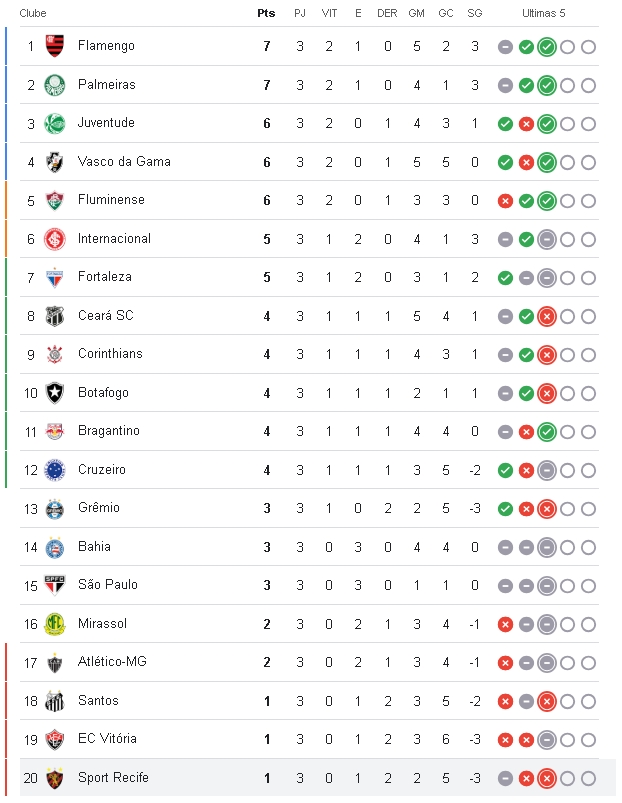Select the Santos table row name

click(98, 701)
